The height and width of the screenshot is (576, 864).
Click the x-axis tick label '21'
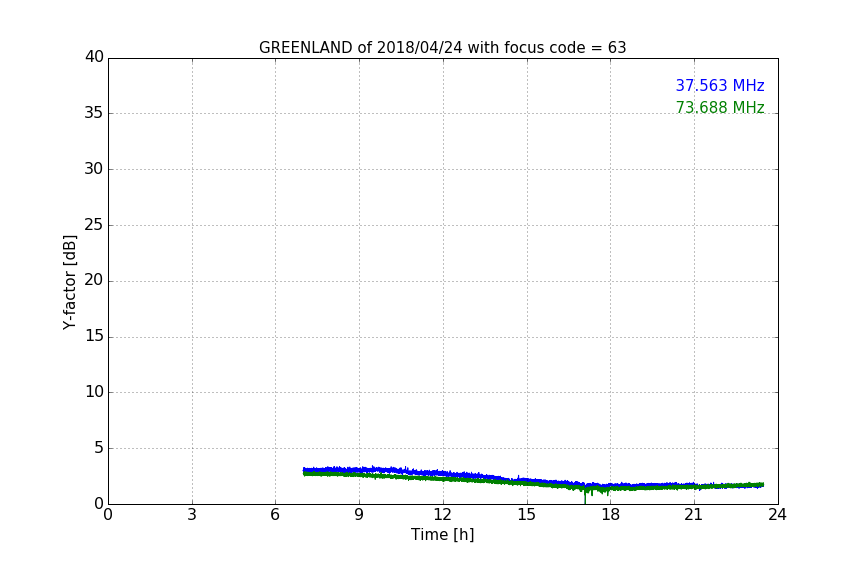[694, 515]
